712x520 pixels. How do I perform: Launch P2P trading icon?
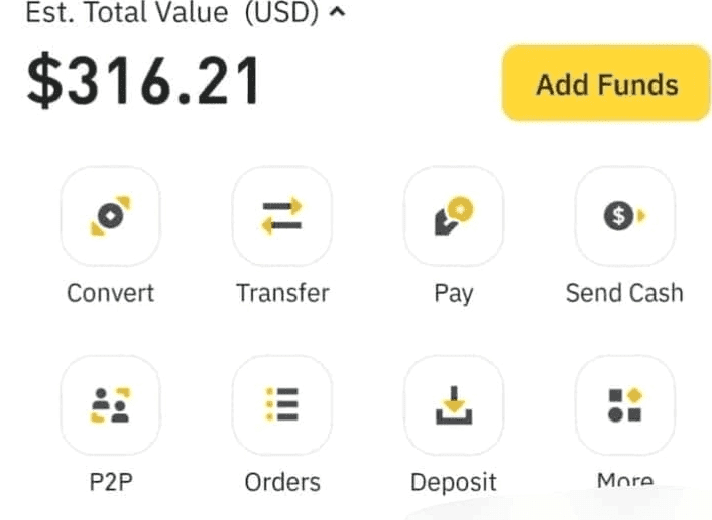point(110,405)
